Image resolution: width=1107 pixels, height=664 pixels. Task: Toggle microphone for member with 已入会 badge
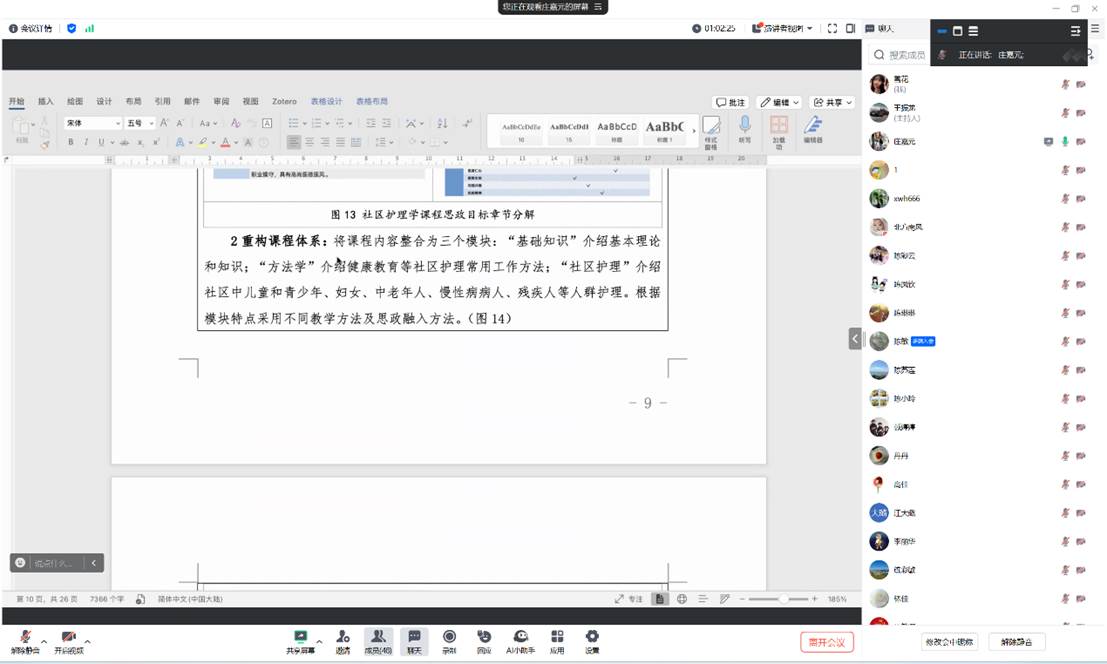1065,342
